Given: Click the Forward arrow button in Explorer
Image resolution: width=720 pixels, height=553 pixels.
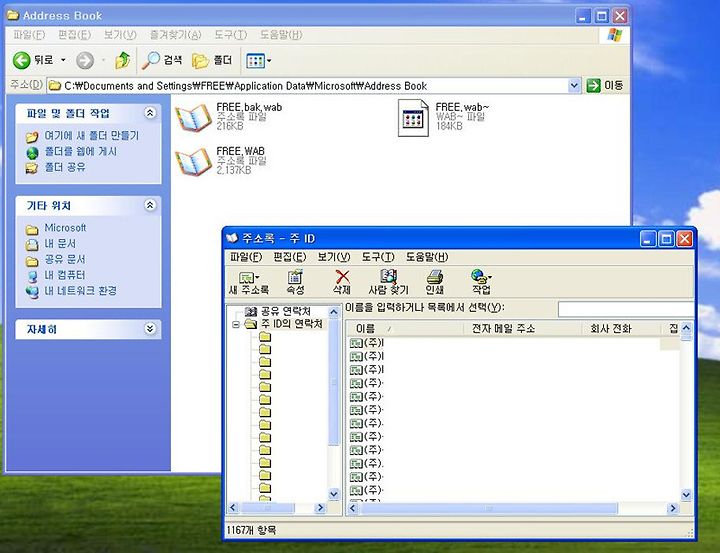Looking at the screenshot, I should tap(84, 60).
